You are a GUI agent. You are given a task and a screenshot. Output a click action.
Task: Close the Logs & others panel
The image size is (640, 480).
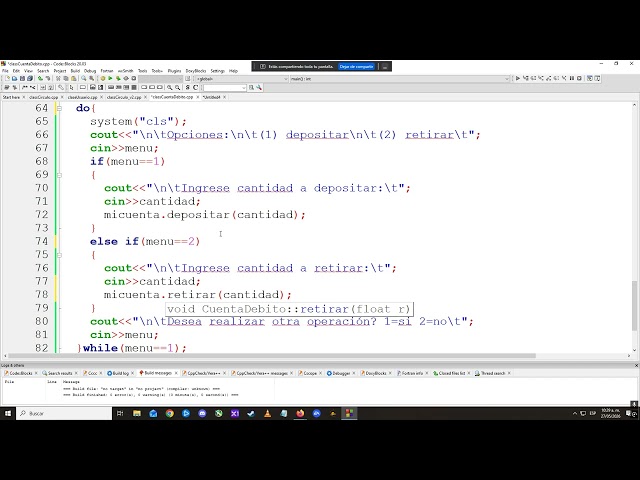point(636,365)
